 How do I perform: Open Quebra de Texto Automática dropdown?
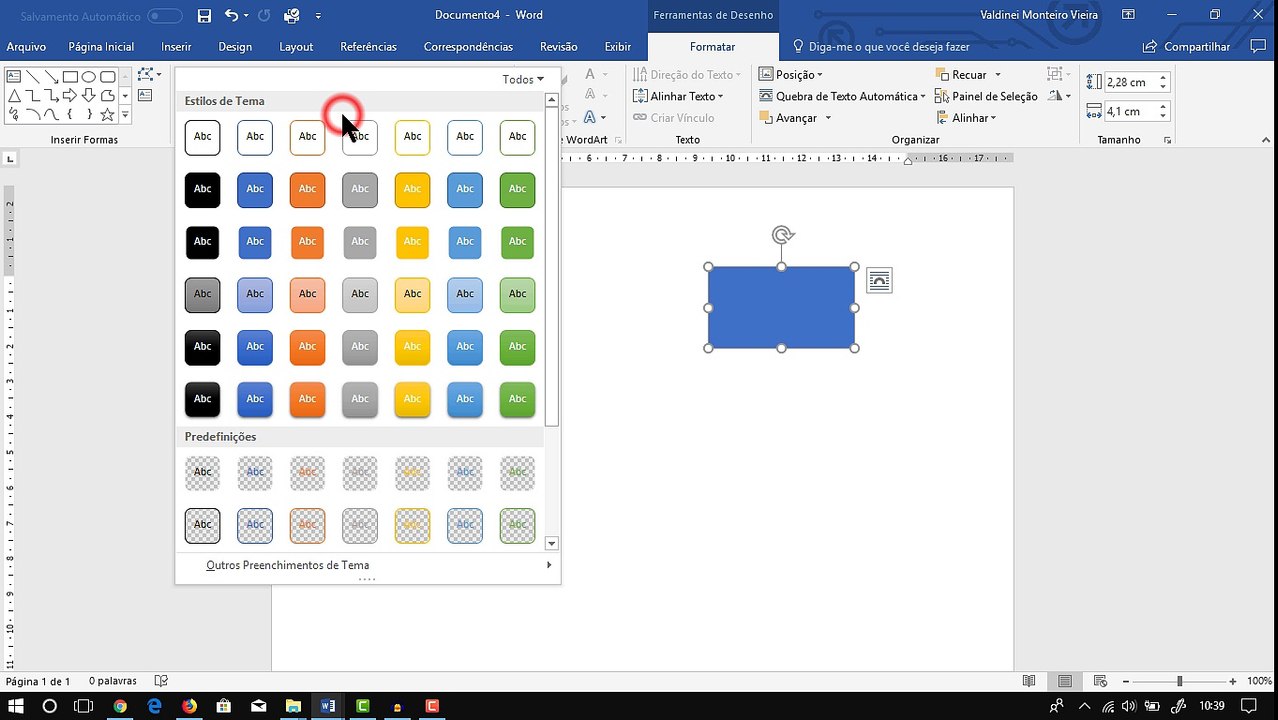842,96
